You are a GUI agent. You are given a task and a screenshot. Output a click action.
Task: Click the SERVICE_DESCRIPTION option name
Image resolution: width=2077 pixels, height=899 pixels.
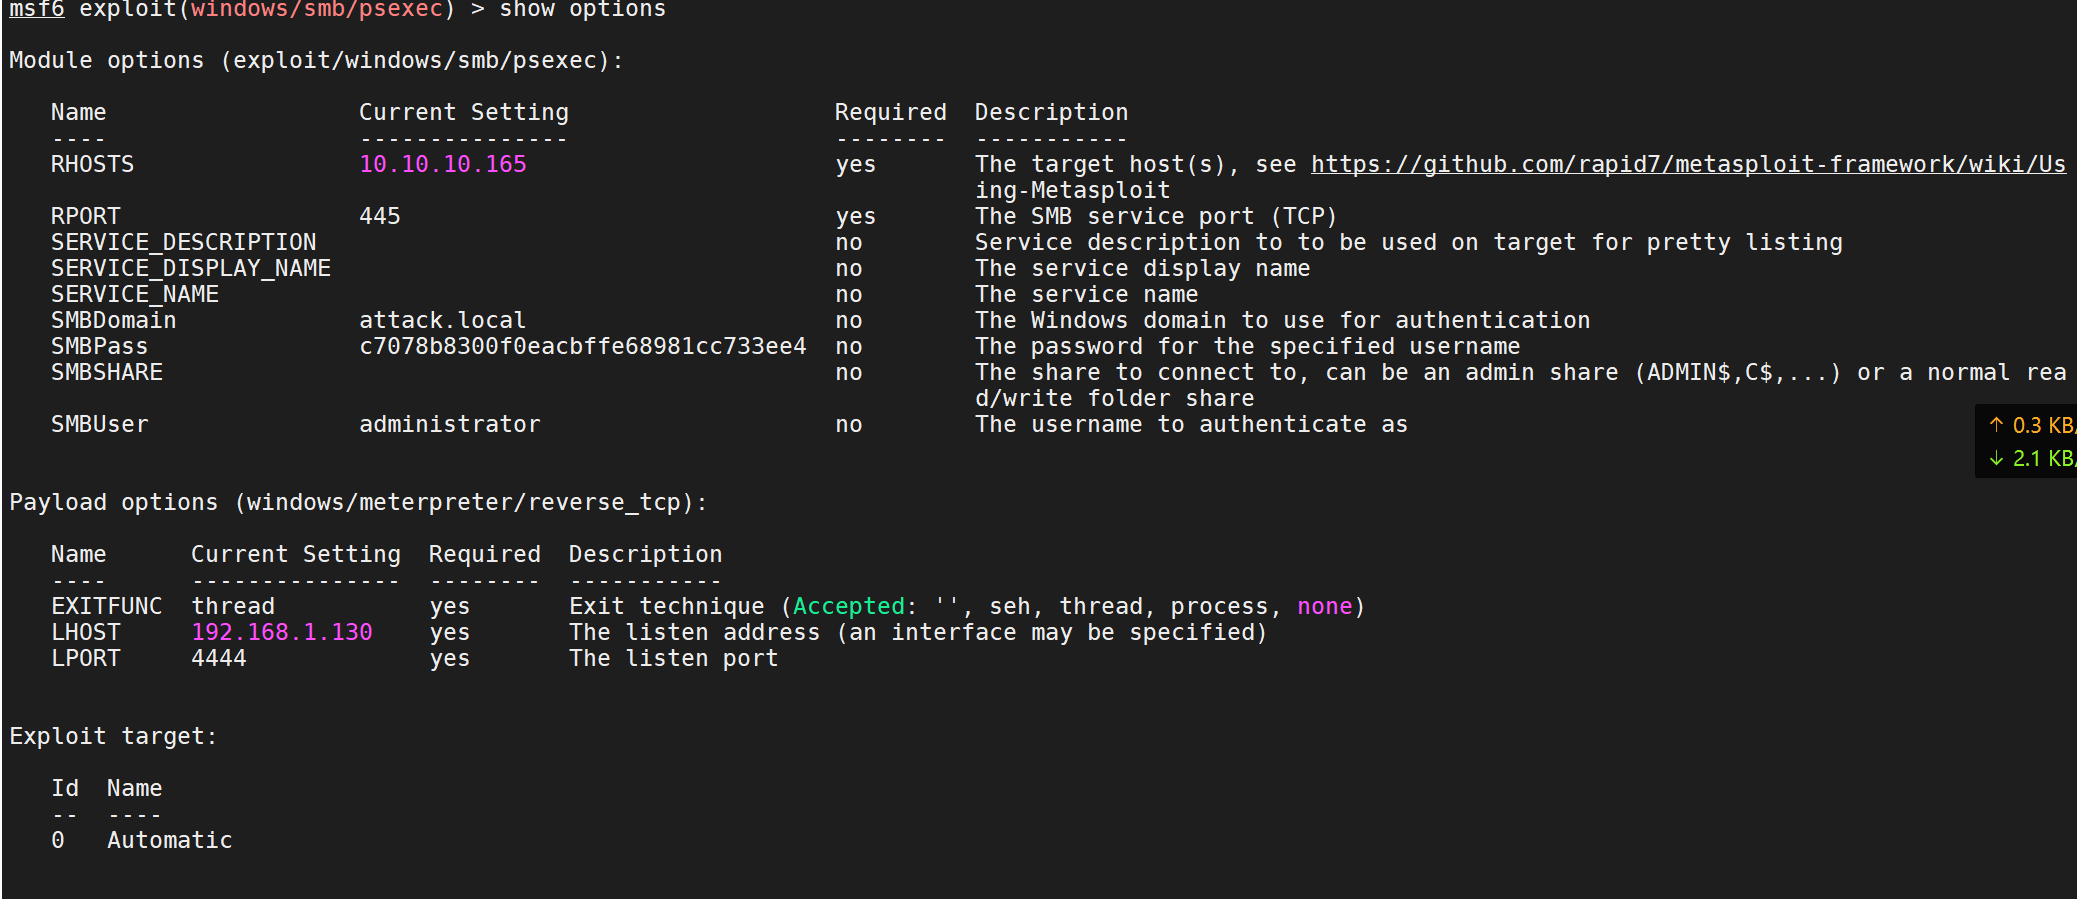pos(184,242)
